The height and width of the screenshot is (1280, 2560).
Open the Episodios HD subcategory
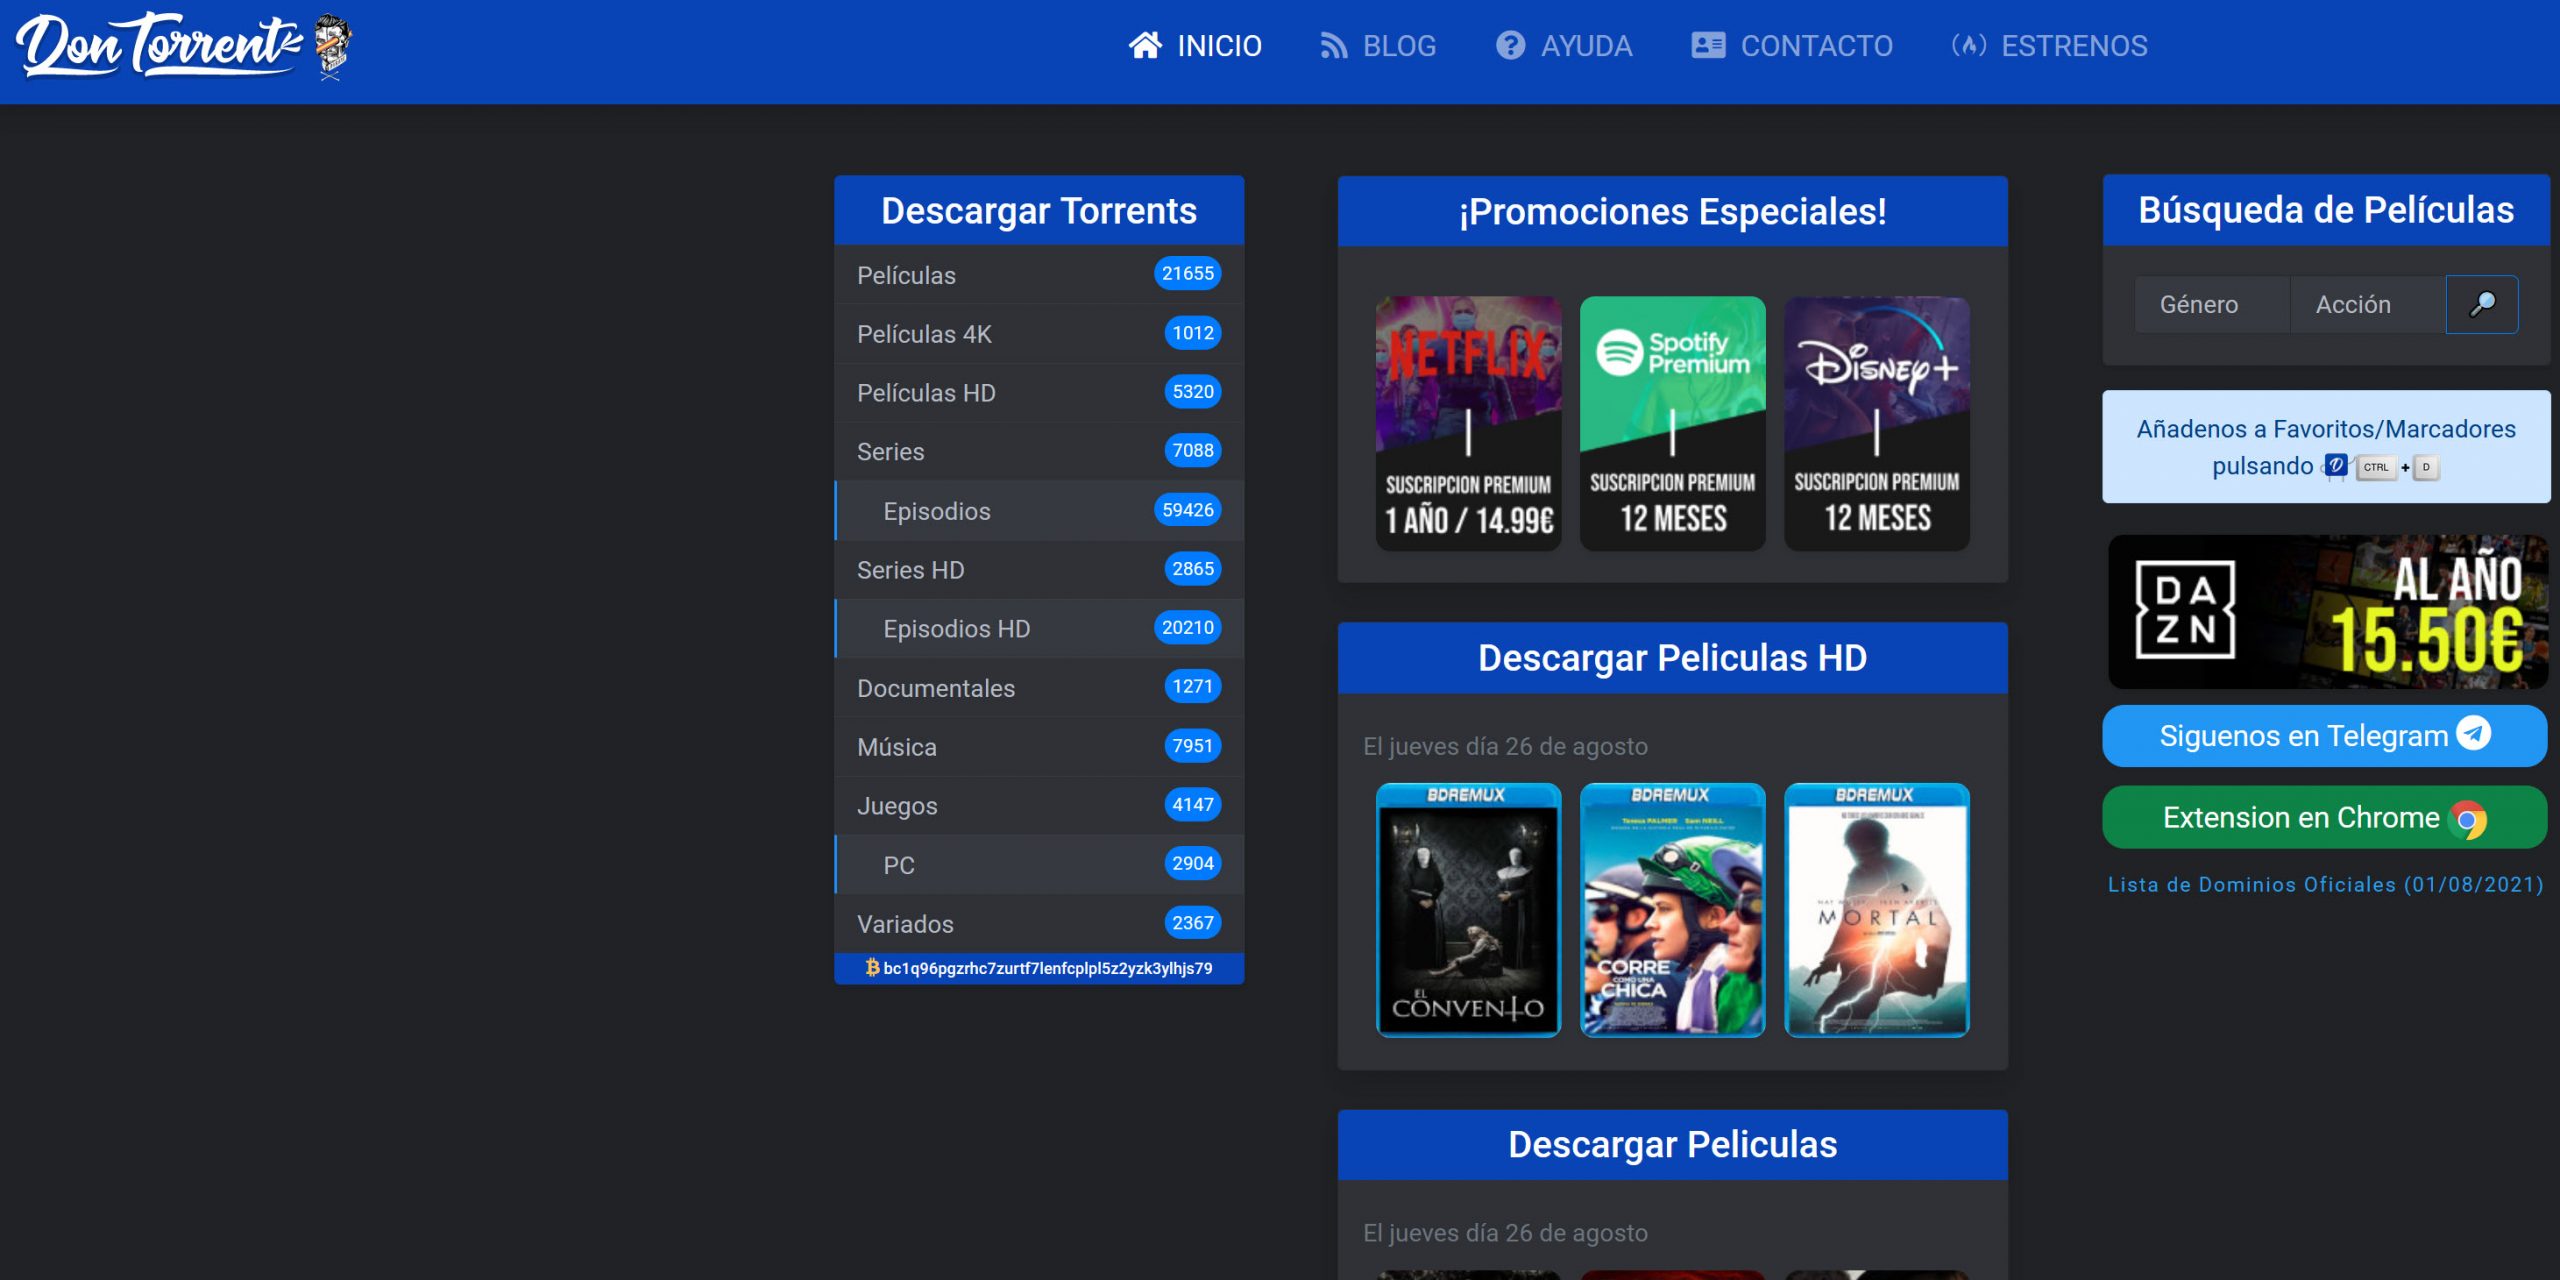pos(1039,629)
